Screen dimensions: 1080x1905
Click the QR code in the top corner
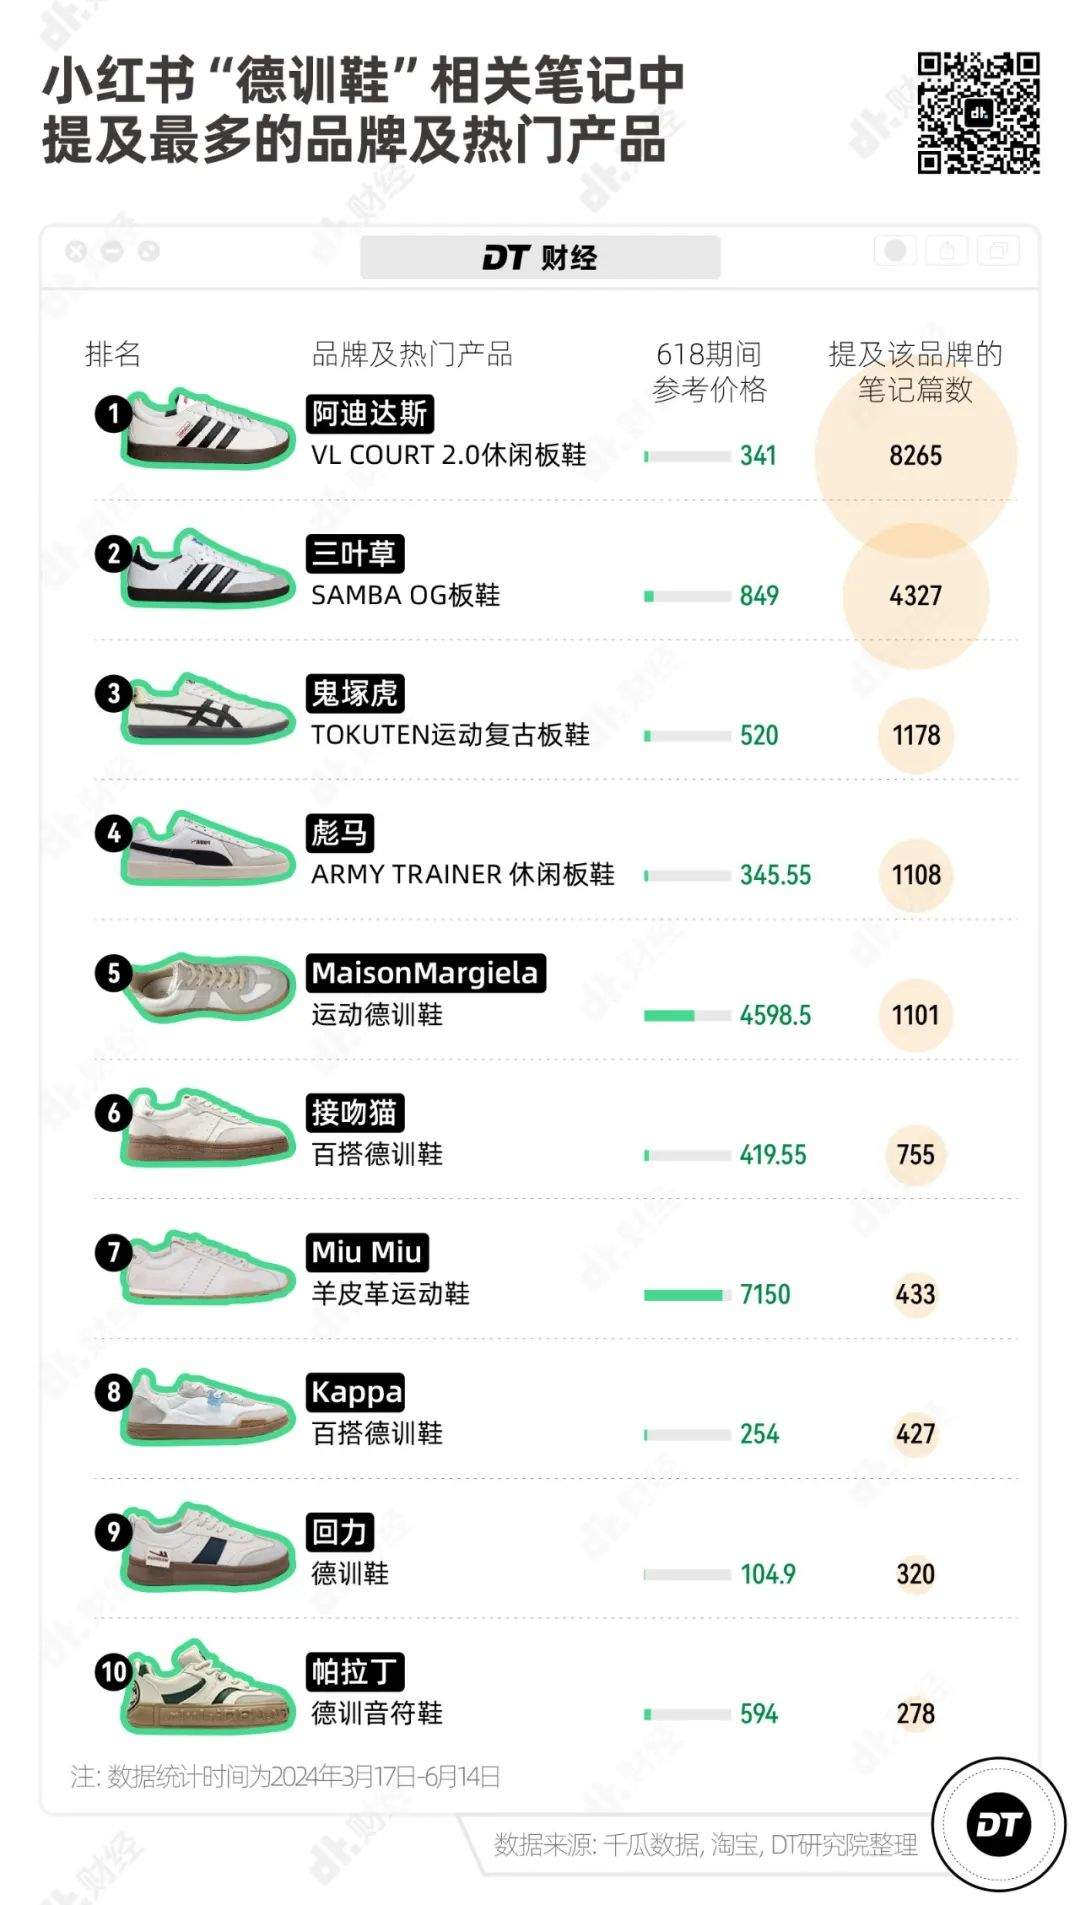click(978, 113)
